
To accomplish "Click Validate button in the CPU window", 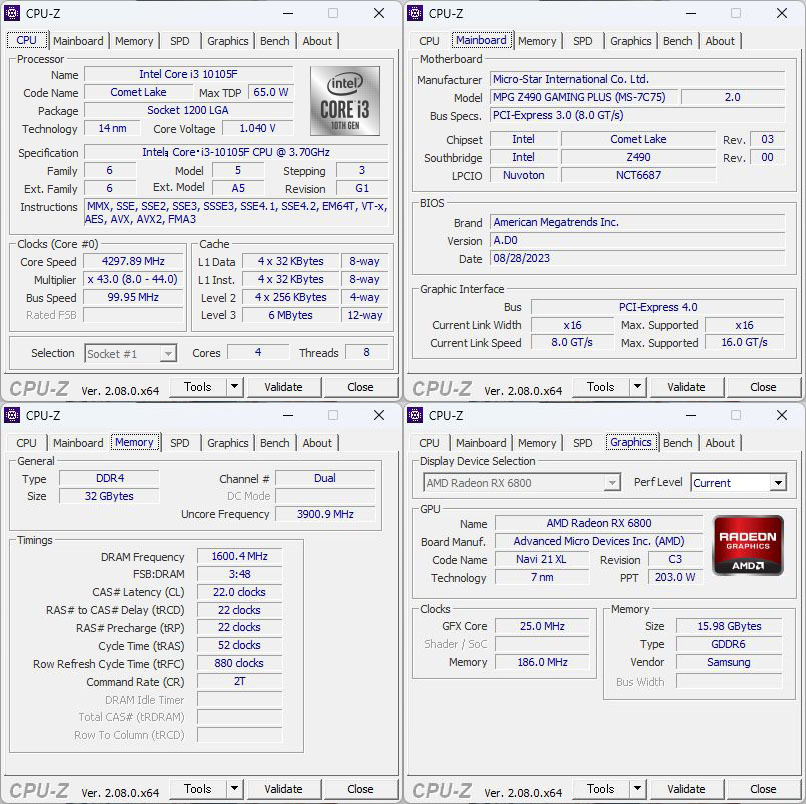I will pyautogui.click(x=283, y=387).
